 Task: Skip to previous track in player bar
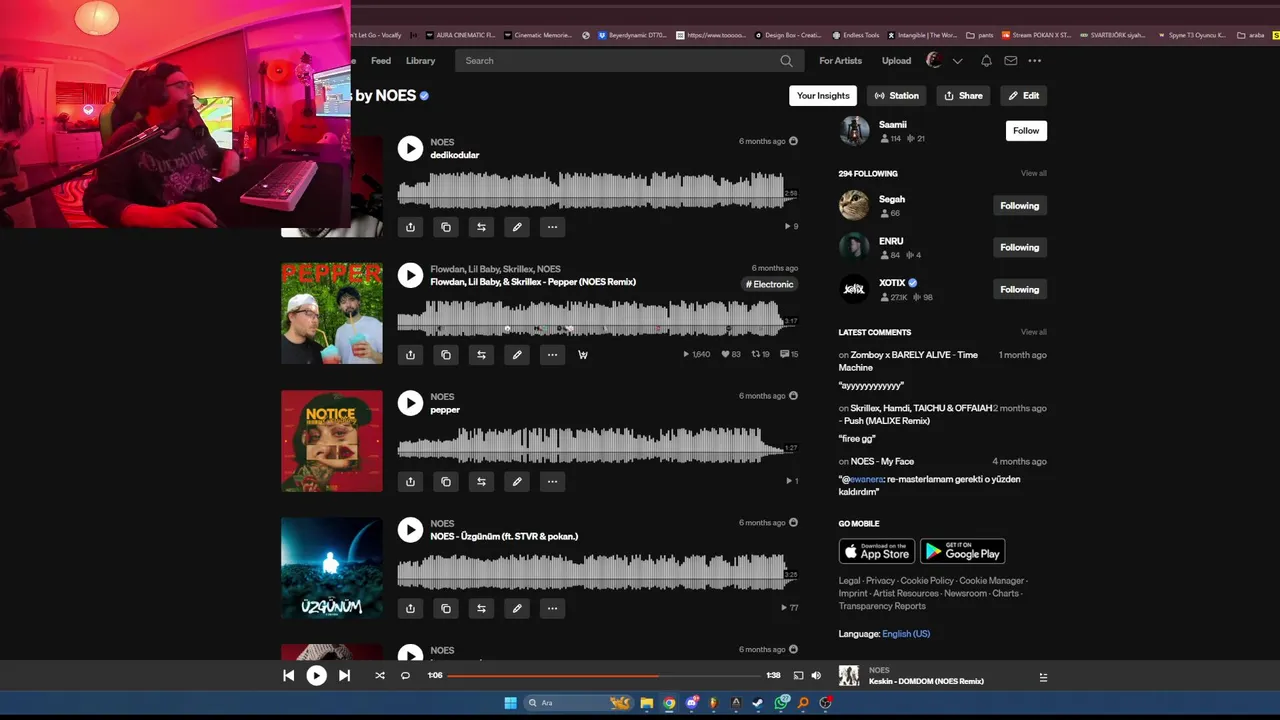point(288,676)
